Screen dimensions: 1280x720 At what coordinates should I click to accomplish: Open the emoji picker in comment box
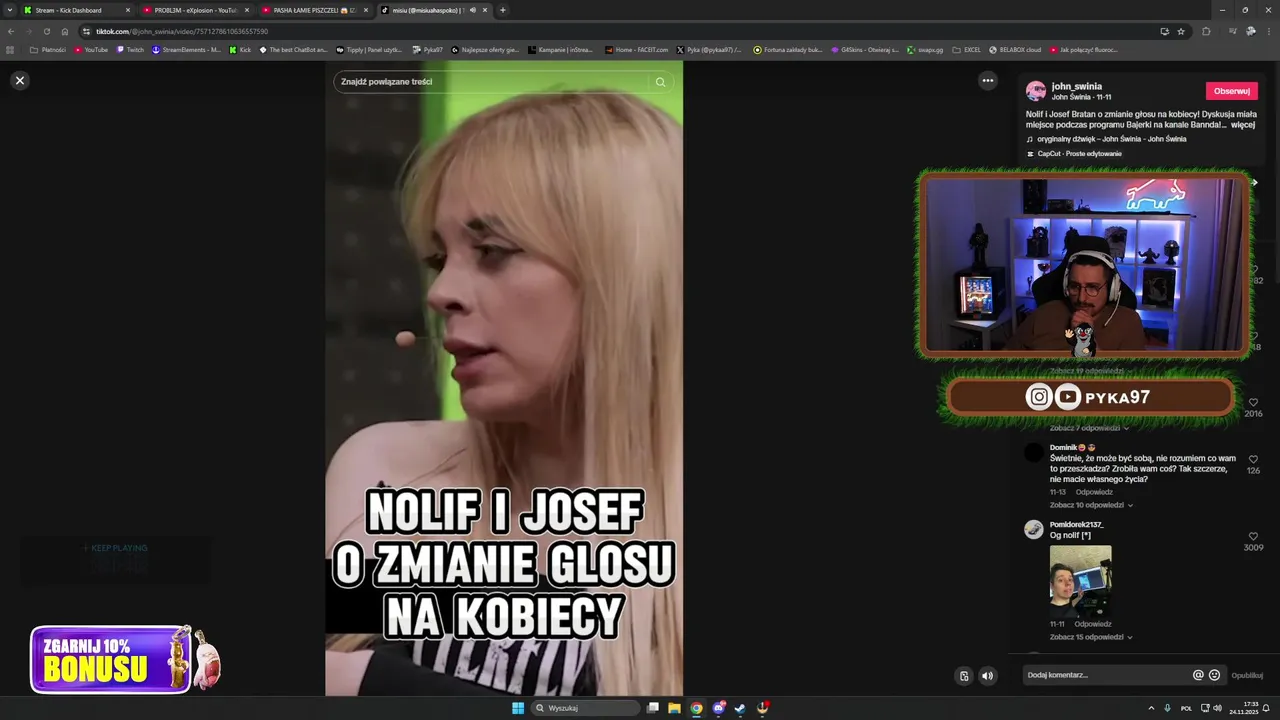[1214, 675]
